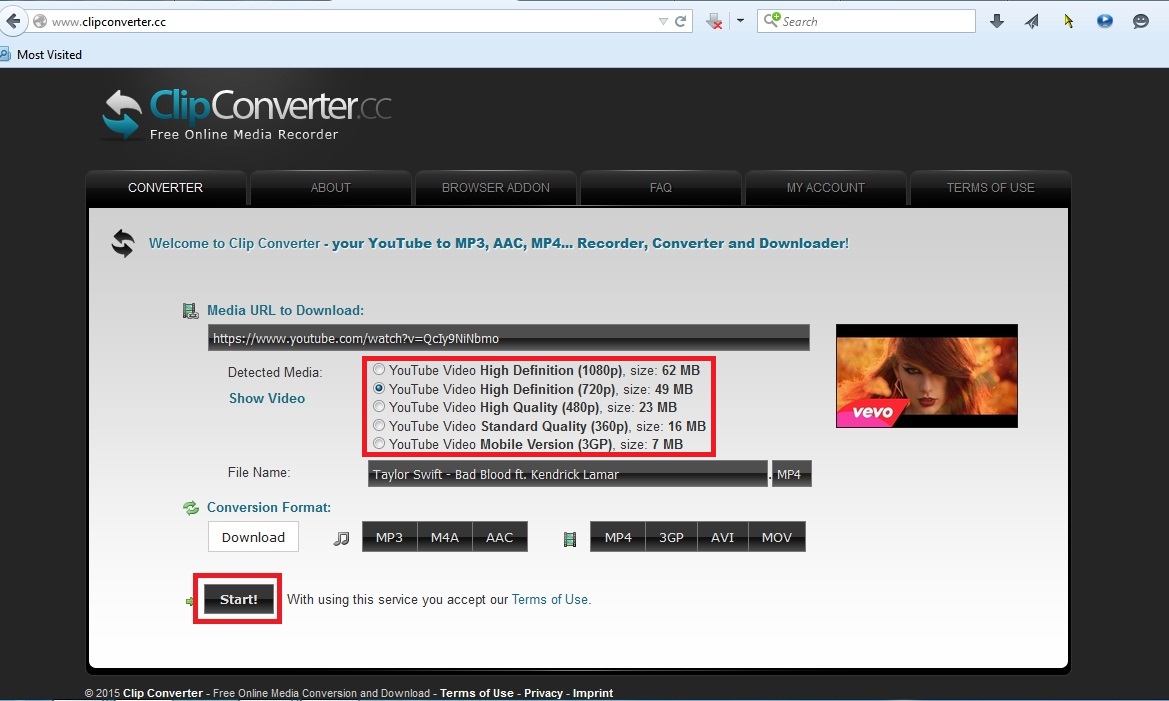The width and height of the screenshot is (1169, 701).
Task: Click the .MP4 extension box
Action: pyautogui.click(x=791, y=474)
